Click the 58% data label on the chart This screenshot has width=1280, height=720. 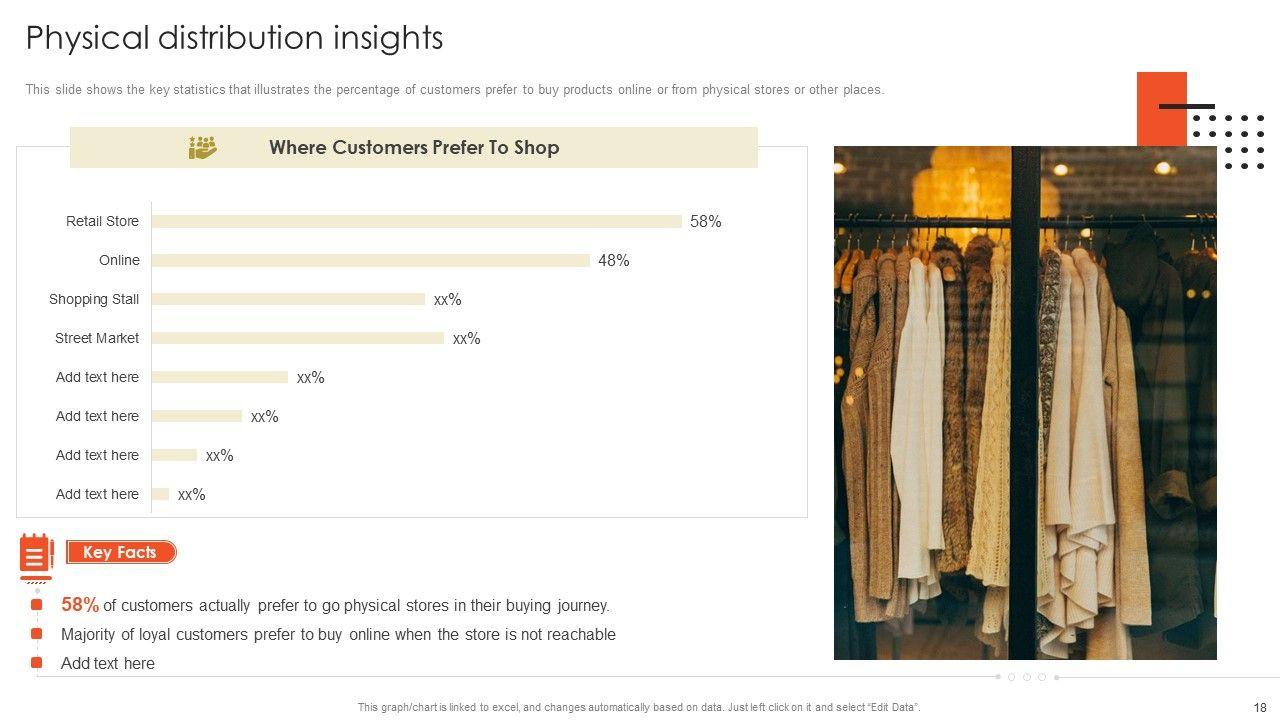point(705,222)
